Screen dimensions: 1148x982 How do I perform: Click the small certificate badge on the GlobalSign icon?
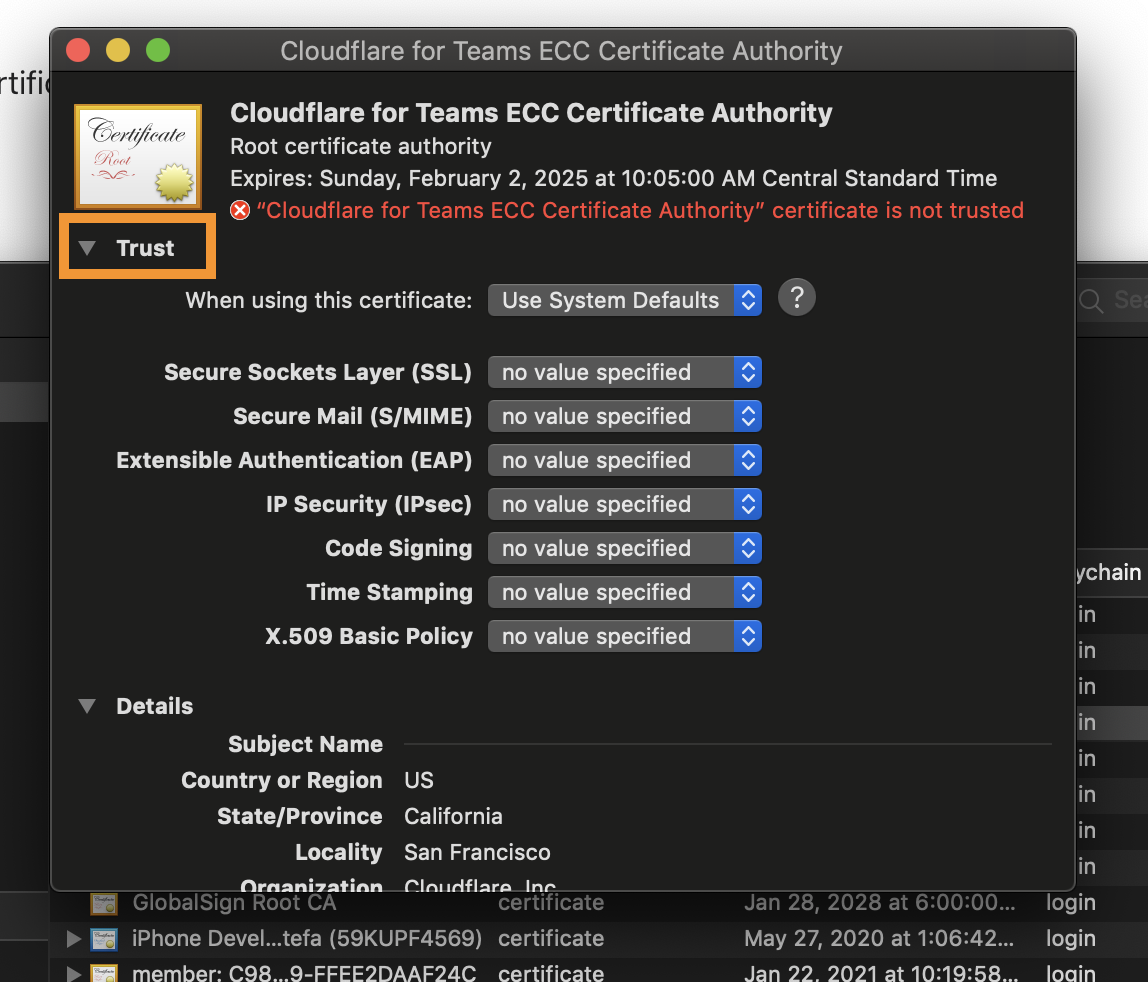tap(110, 908)
